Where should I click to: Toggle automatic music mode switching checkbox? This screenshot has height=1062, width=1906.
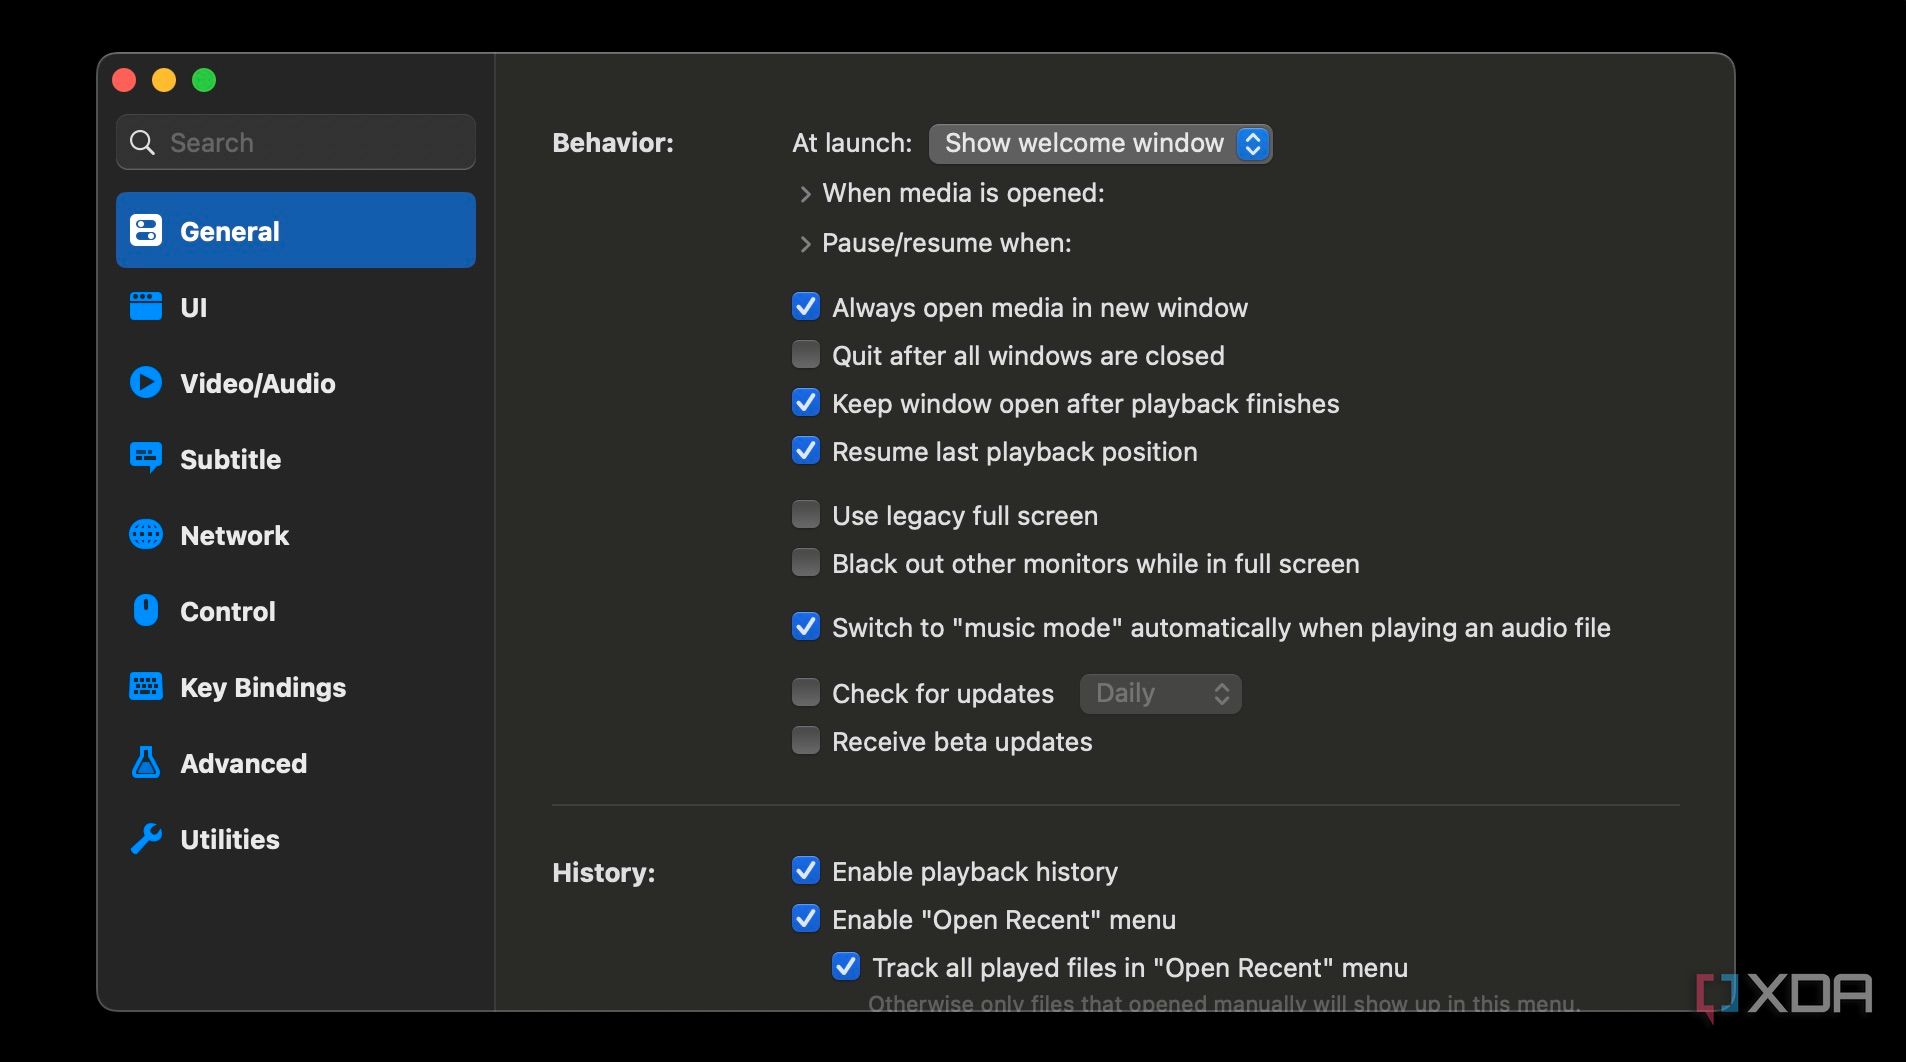pos(806,626)
